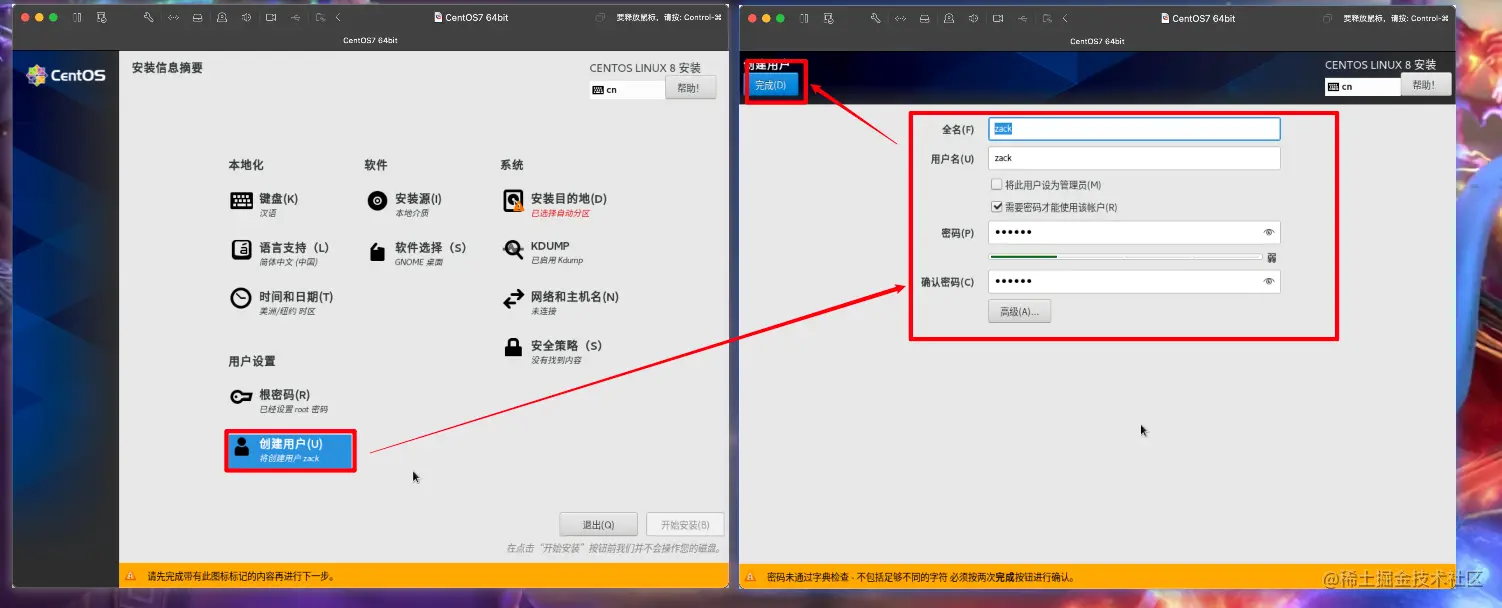
Task: Open 软件选择(S) software selection
Action: tap(416, 253)
